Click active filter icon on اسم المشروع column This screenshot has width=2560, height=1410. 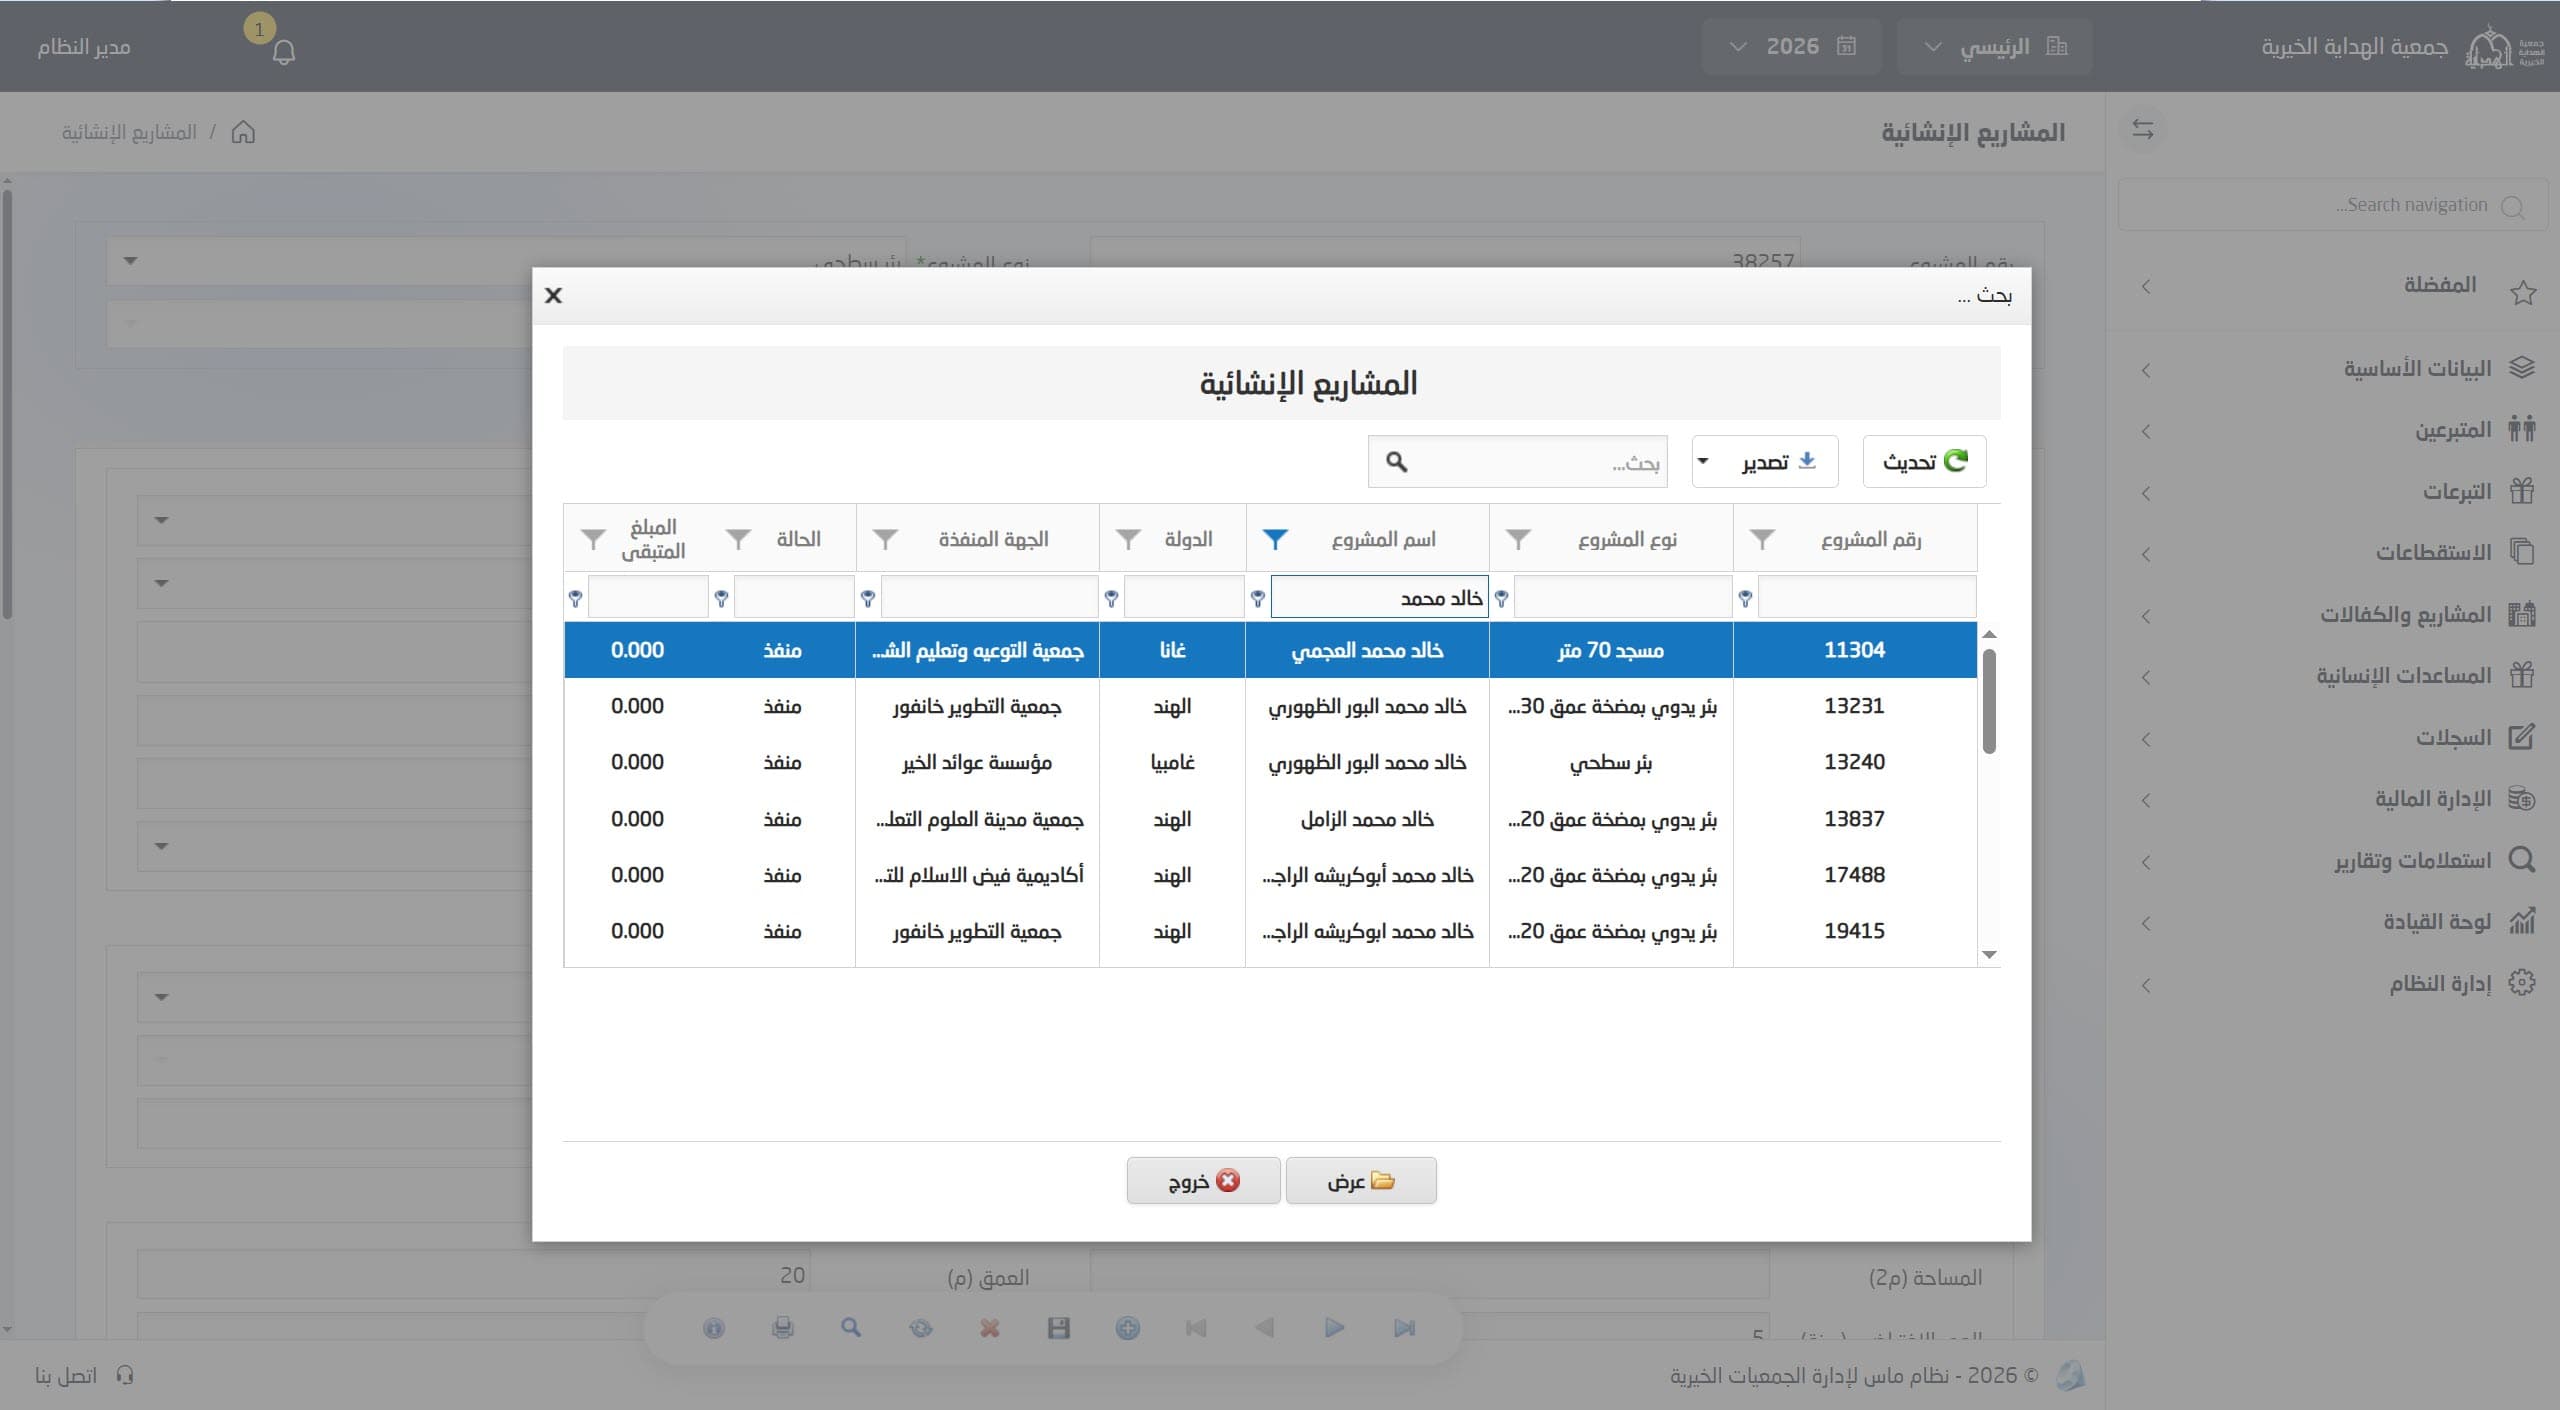pos(1274,540)
